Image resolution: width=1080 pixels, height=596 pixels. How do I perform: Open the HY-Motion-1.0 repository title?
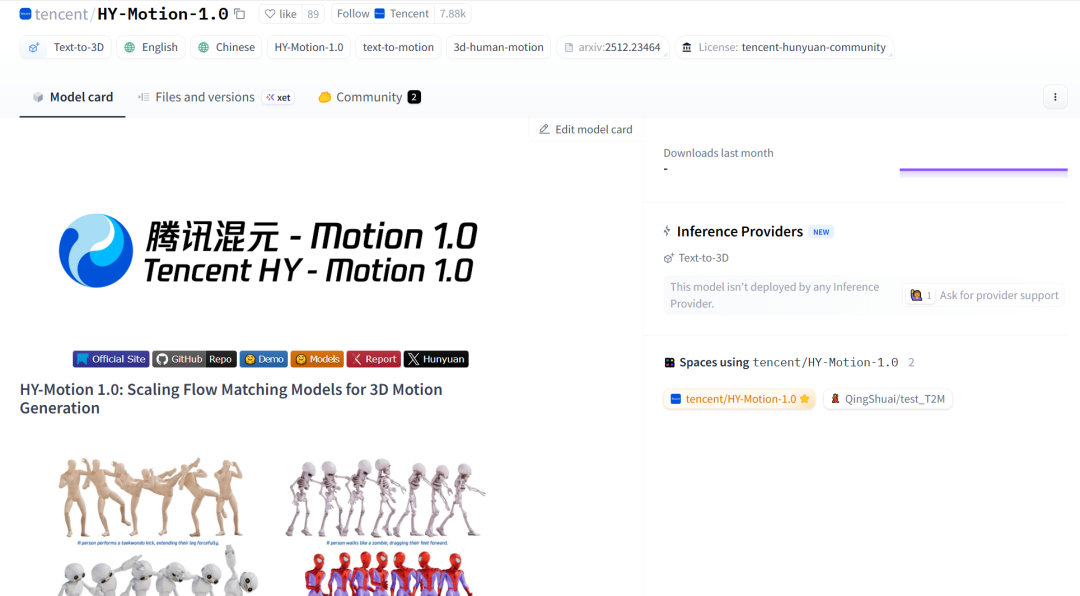(163, 14)
